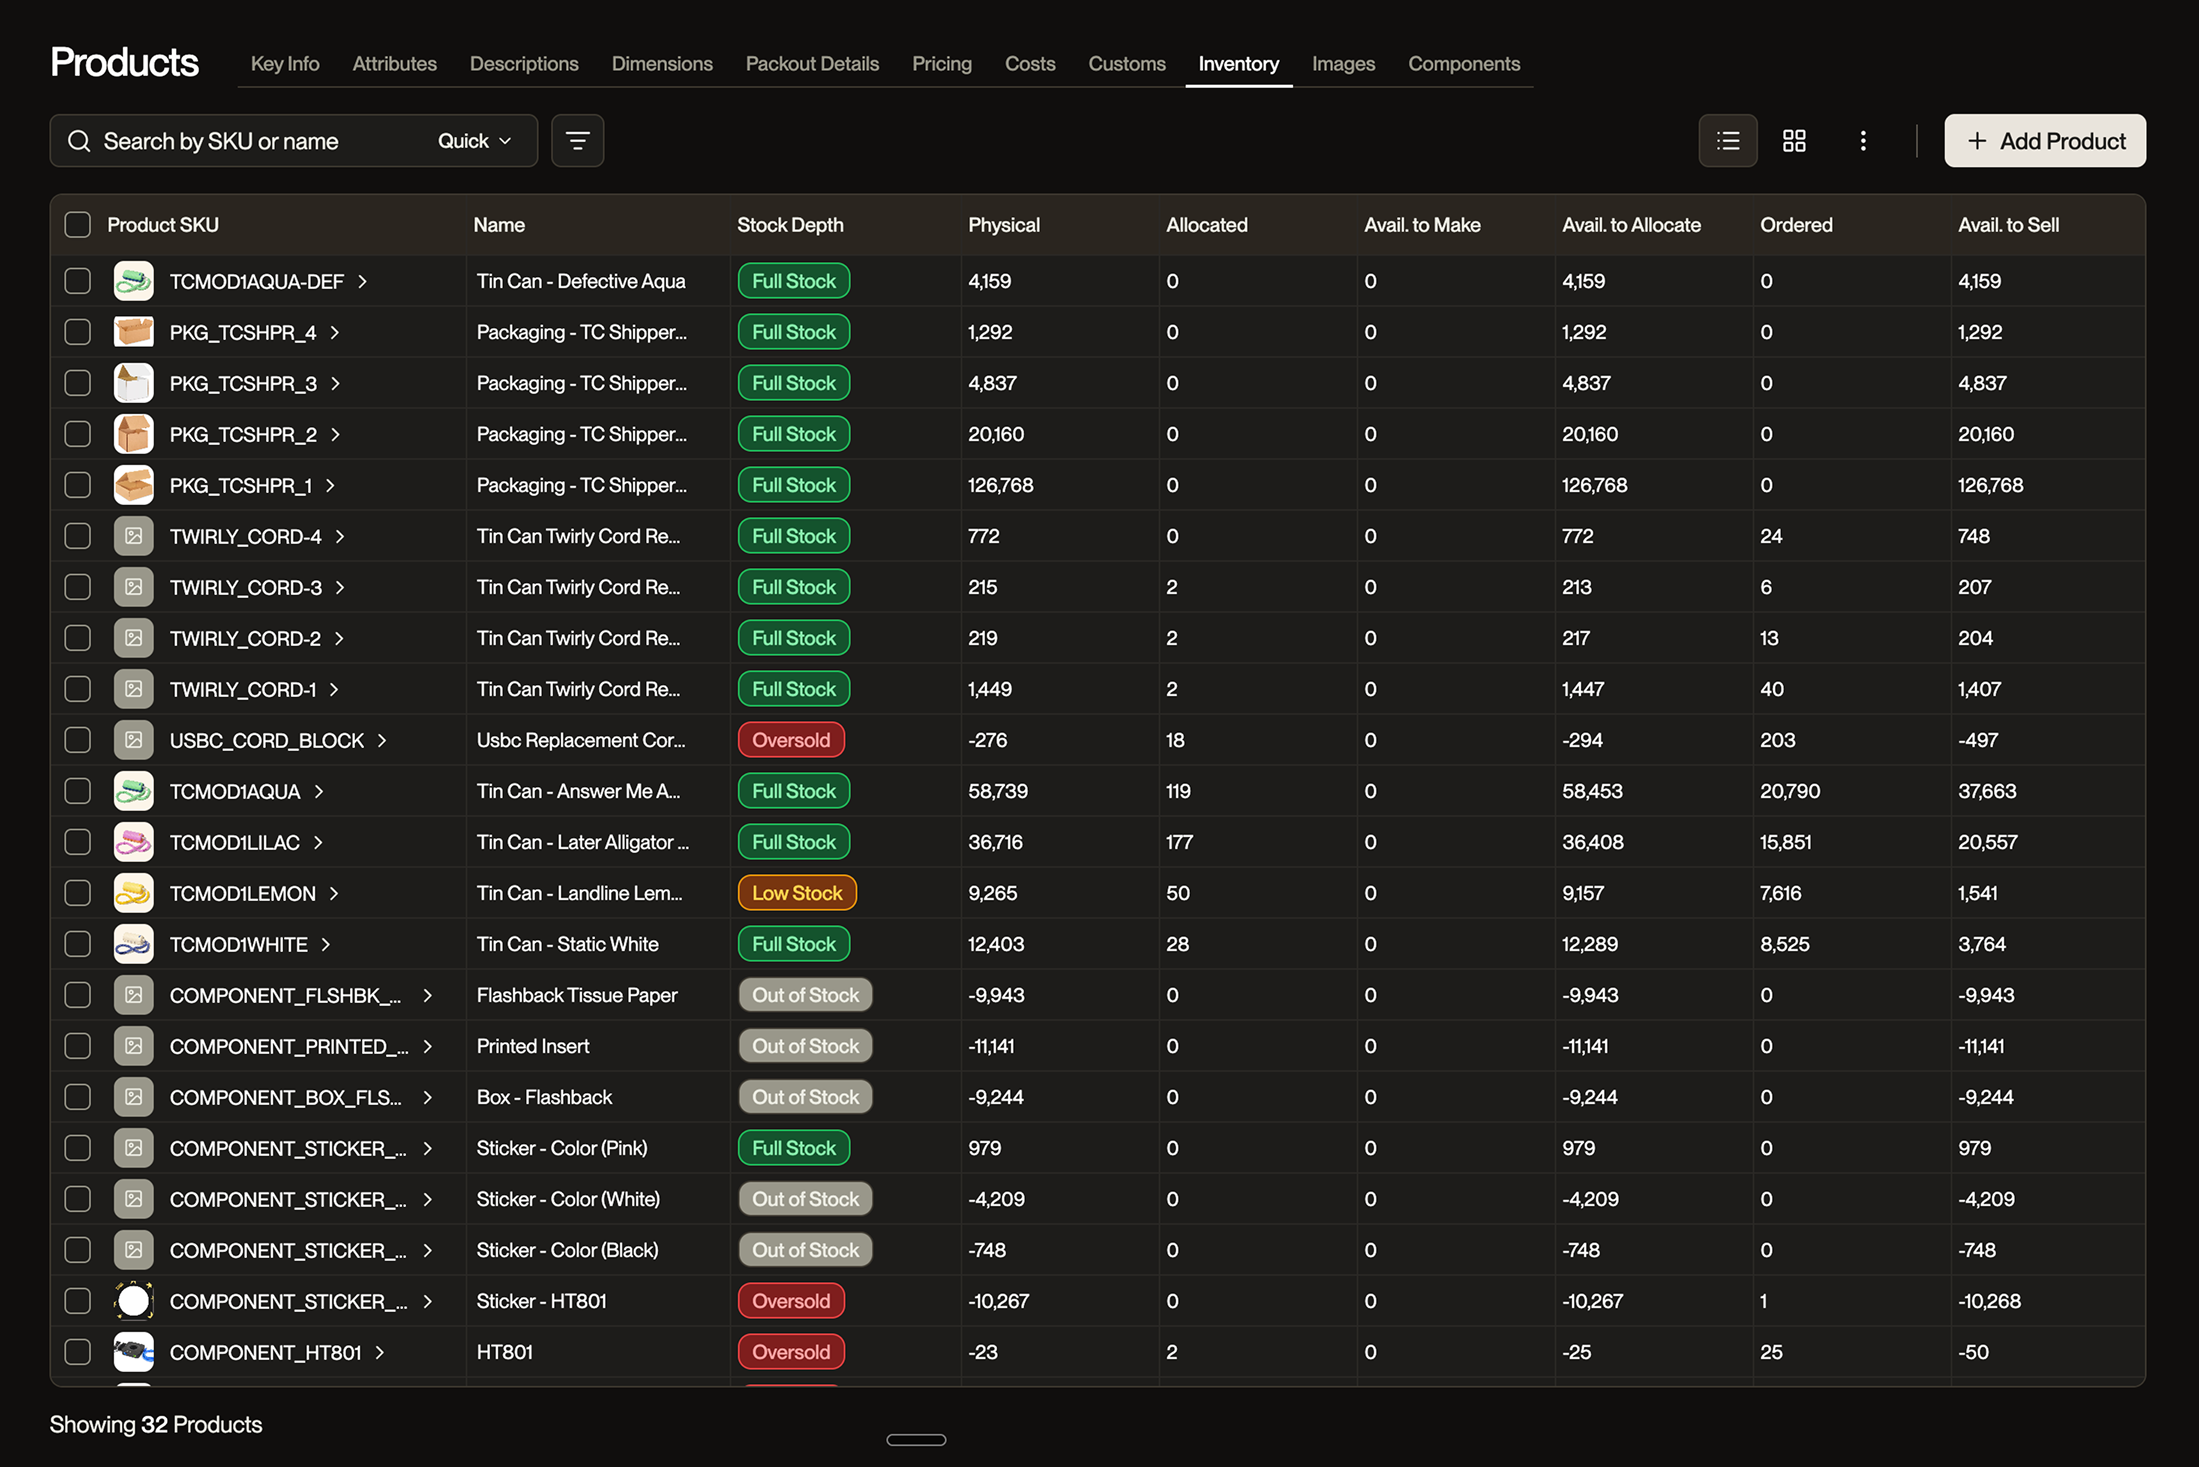Expand the TCMOD1WHITE row chevron
Viewport: 2199px width, 1467px height.
tap(326, 945)
